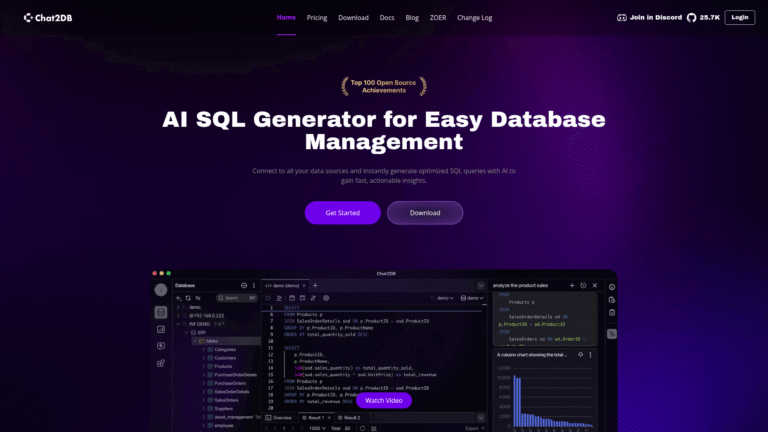Click the third icon in the right rail
This screenshot has width=768, height=432.
pyautogui.click(x=612, y=312)
